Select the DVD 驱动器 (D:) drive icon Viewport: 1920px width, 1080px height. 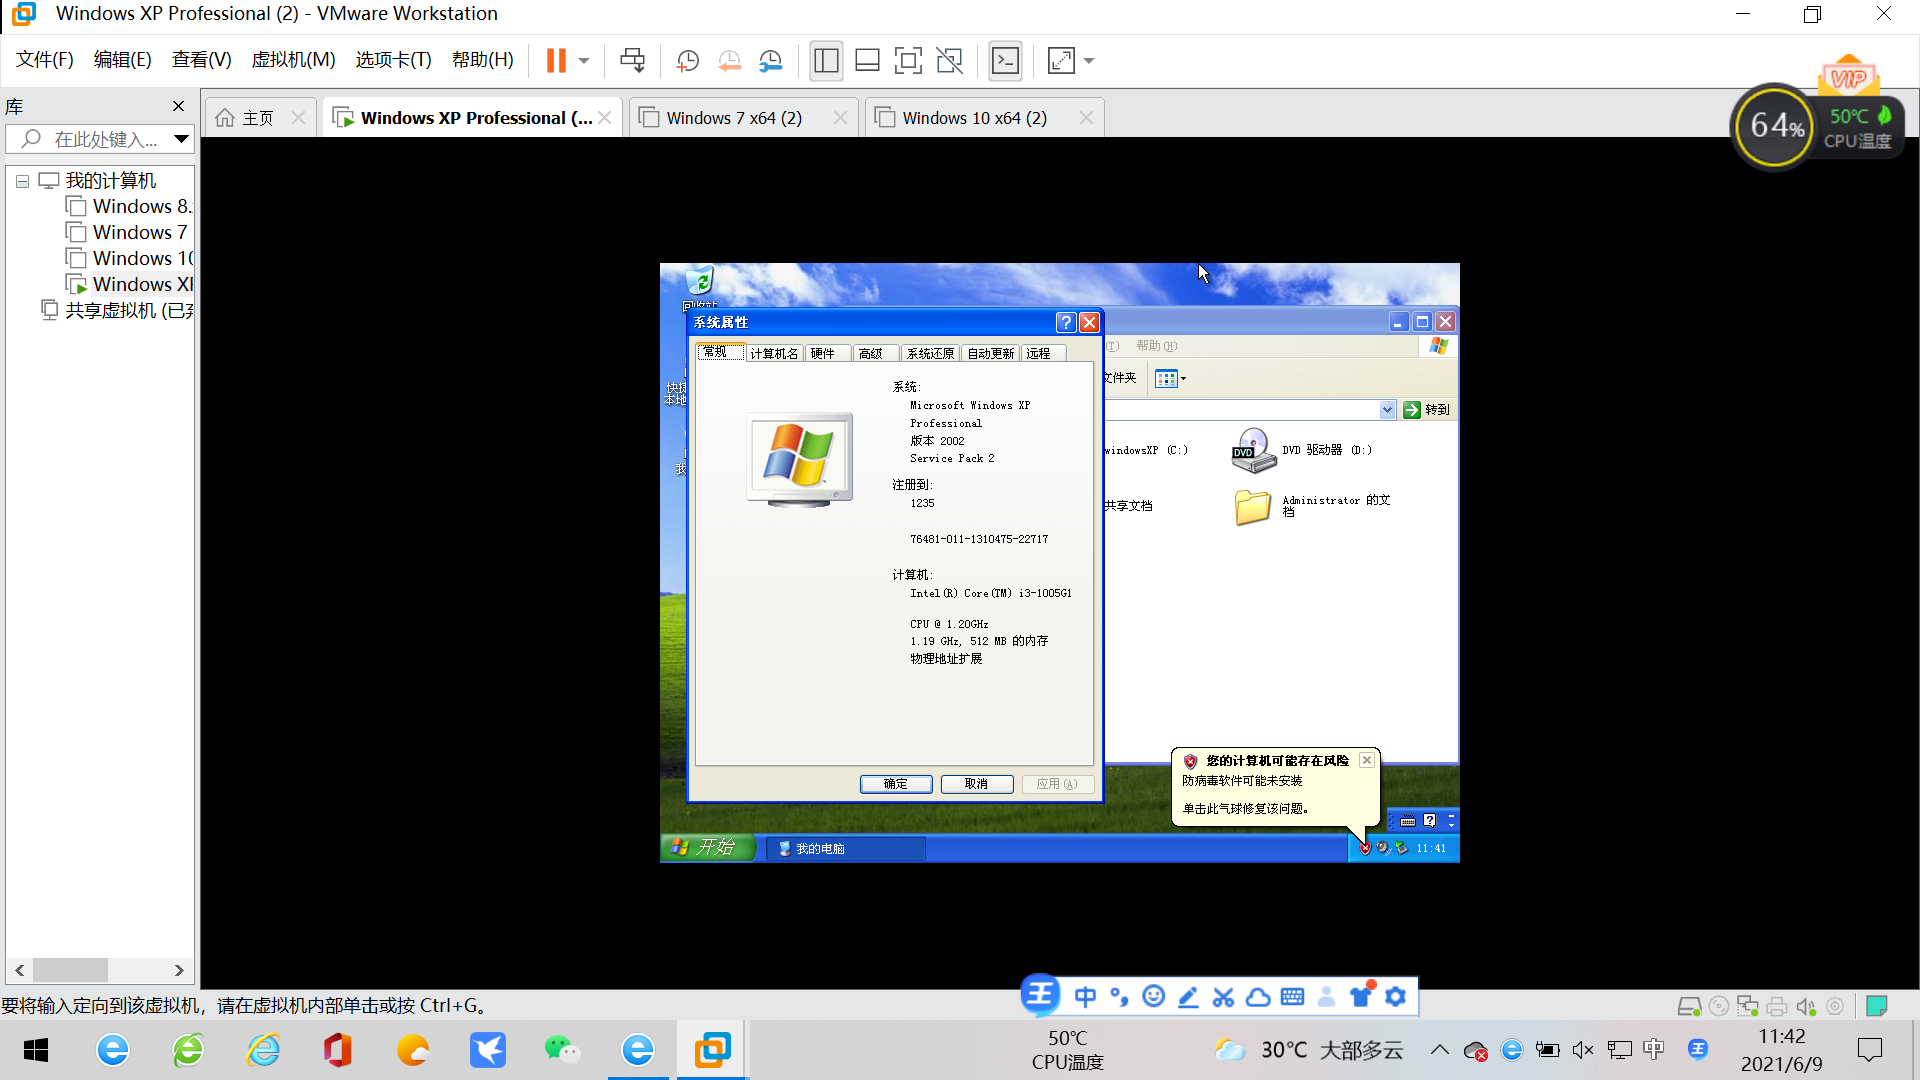[x=1254, y=450]
